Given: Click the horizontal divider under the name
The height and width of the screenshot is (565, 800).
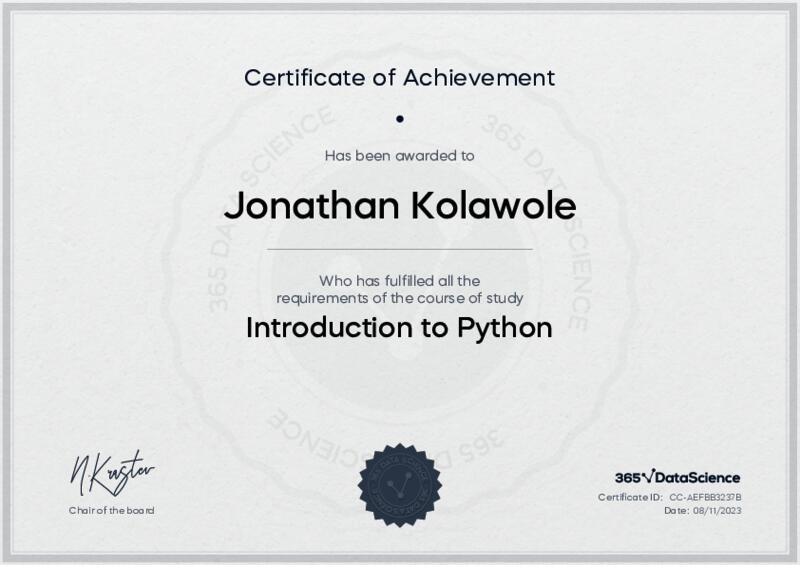Looking at the screenshot, I should [399, 249].
